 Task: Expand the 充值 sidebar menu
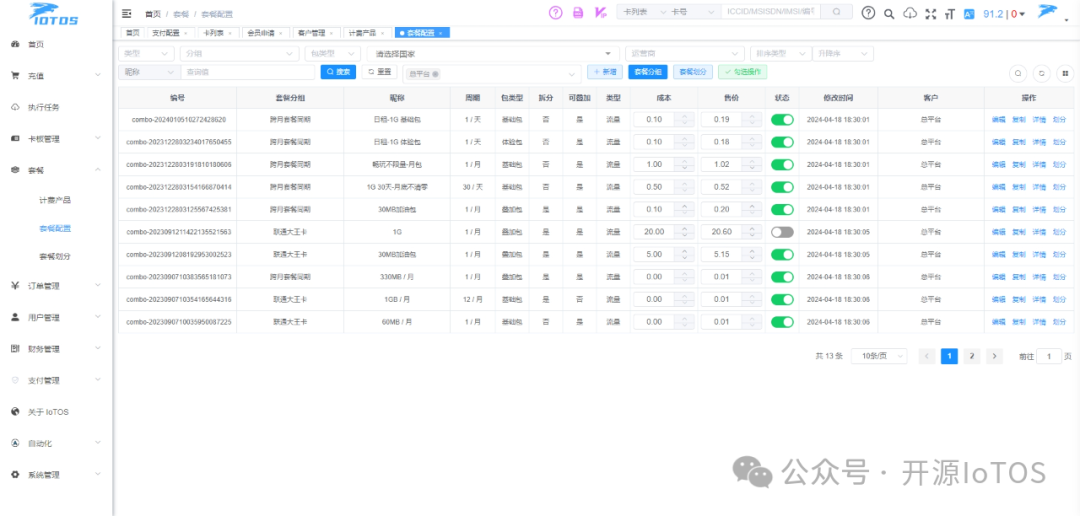(x=56, y=76)
